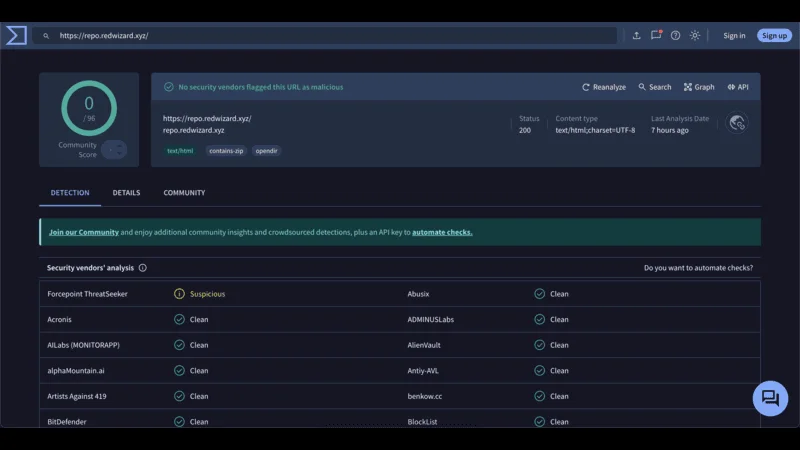Click the globe link icon beside analysis date
Screen dimensions: 800x450
pos(736,122)
